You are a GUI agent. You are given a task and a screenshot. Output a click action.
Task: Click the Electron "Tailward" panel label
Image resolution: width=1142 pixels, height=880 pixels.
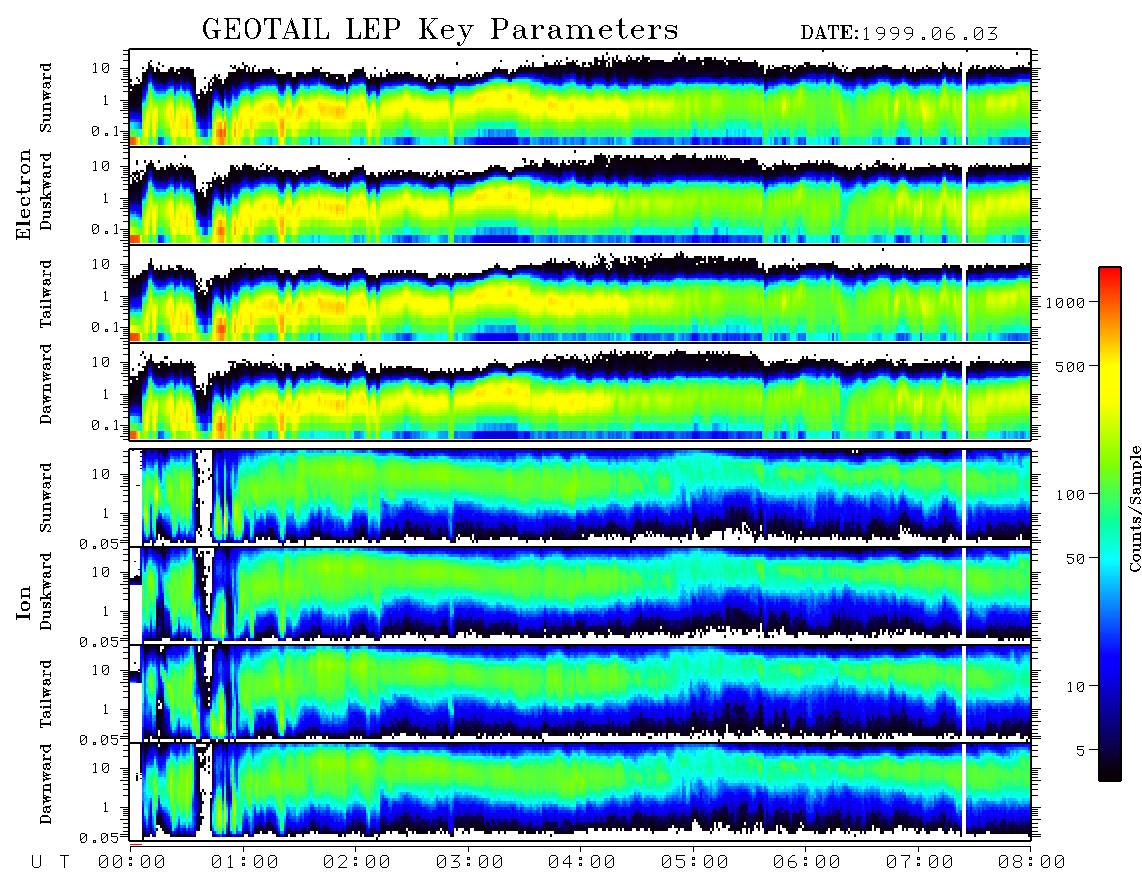[46, 294]
